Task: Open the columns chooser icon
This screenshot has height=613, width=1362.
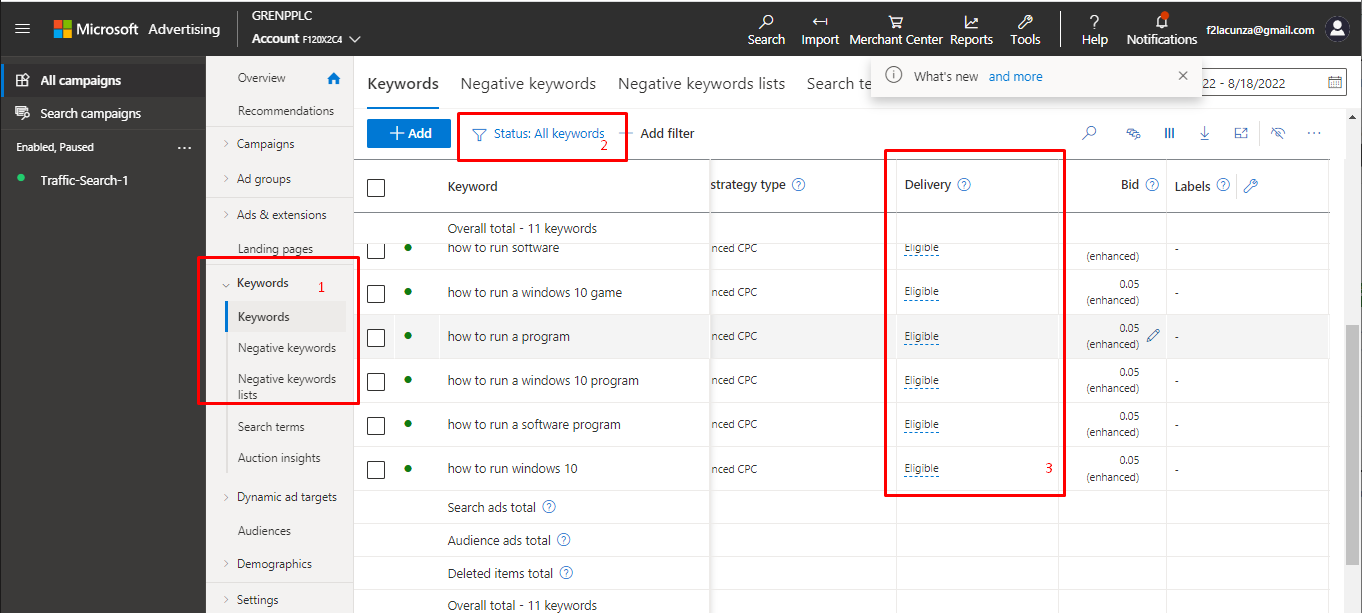Action: [1169, 133]
